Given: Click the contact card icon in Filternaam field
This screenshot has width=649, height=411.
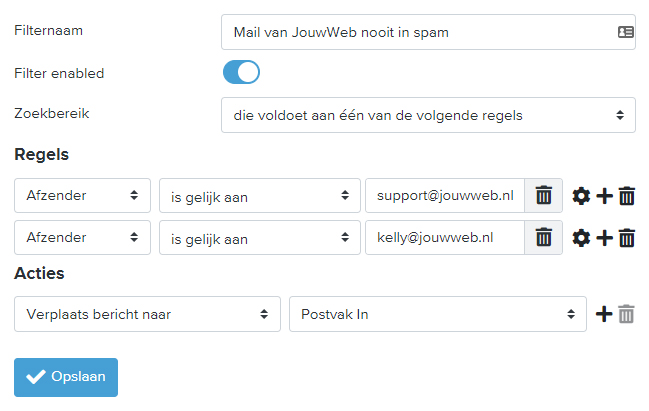Looking at the screenshot, I should [625, 32].
